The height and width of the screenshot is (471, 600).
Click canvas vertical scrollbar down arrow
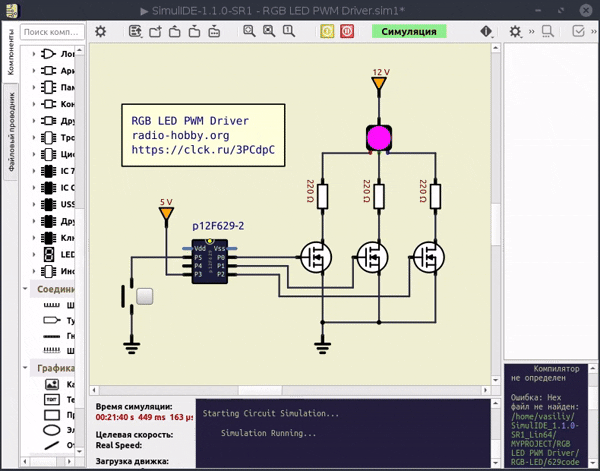496,380
